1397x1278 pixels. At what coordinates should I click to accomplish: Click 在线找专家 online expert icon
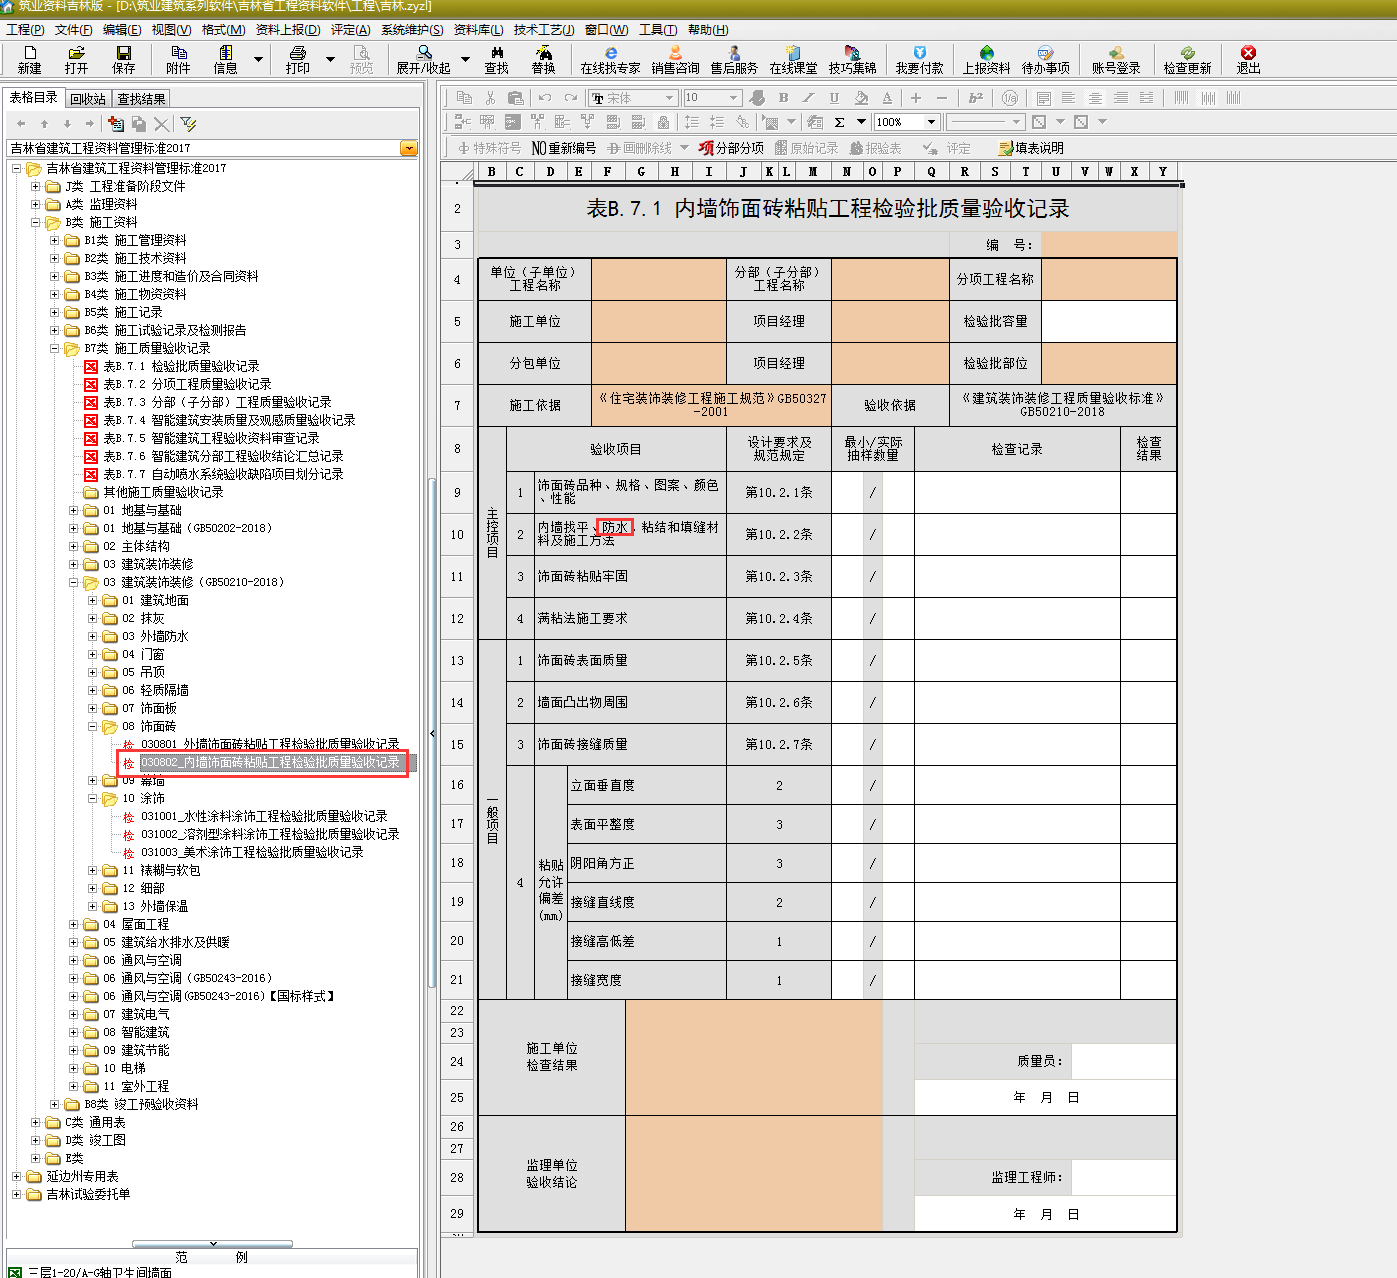pos(610,59)
